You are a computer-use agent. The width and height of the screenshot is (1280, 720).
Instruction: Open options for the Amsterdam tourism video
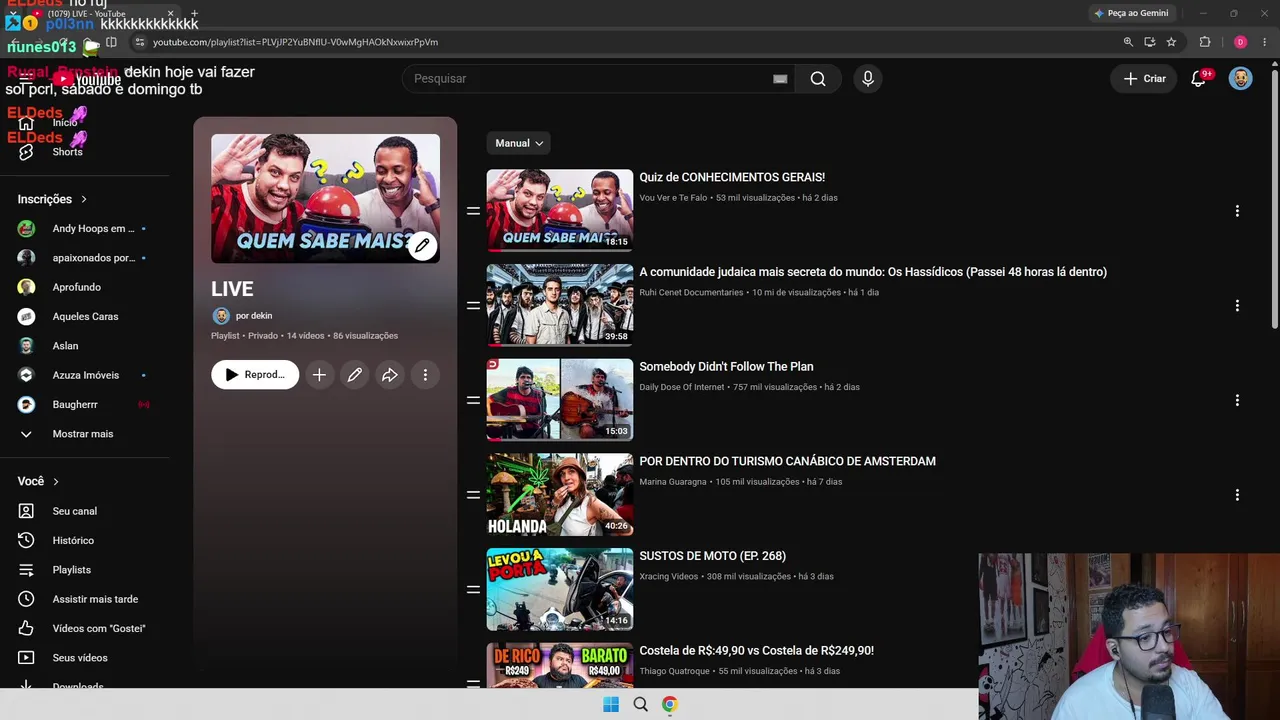click(x=1237, y=495)
